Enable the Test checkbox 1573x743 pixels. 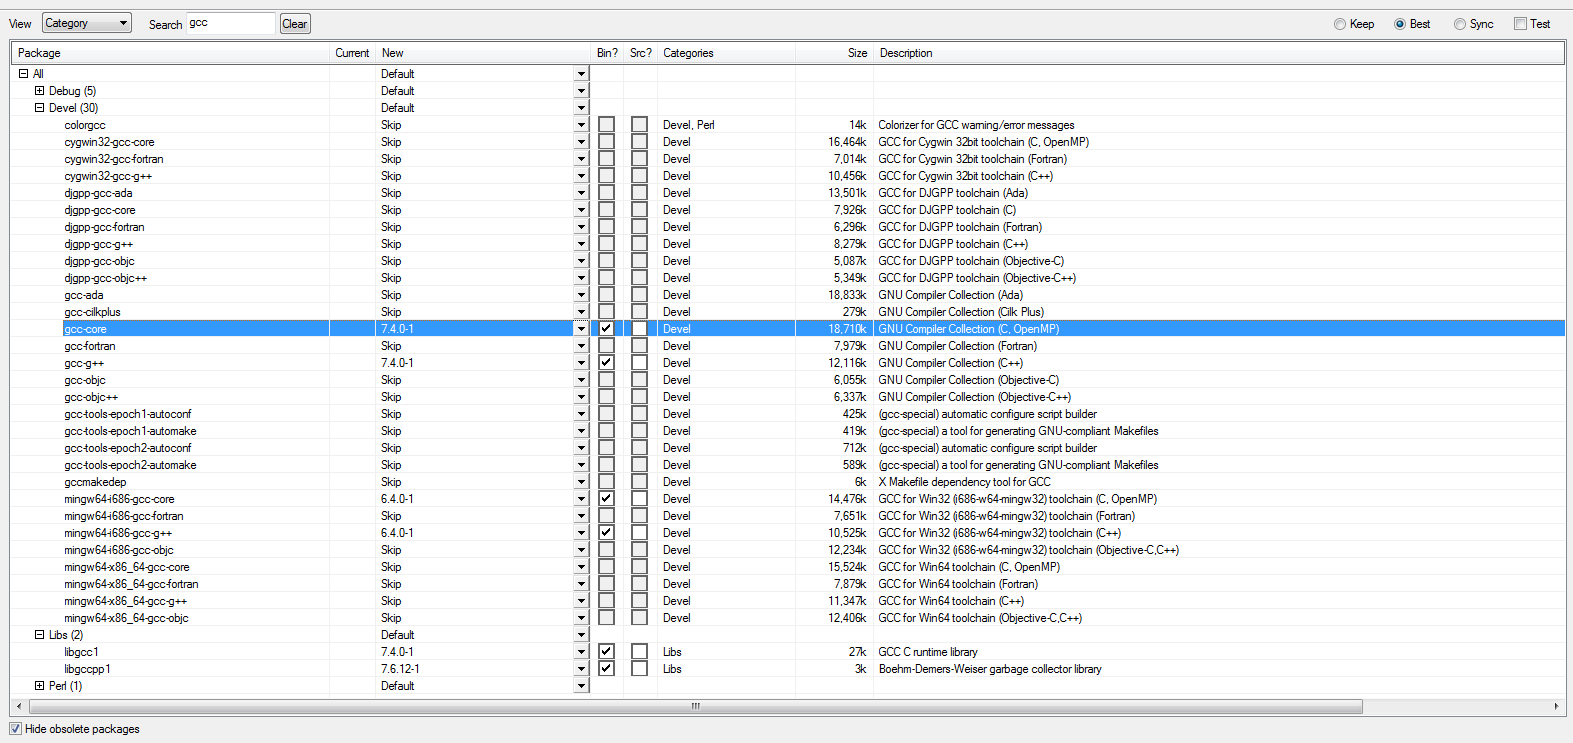(1520, 24)
